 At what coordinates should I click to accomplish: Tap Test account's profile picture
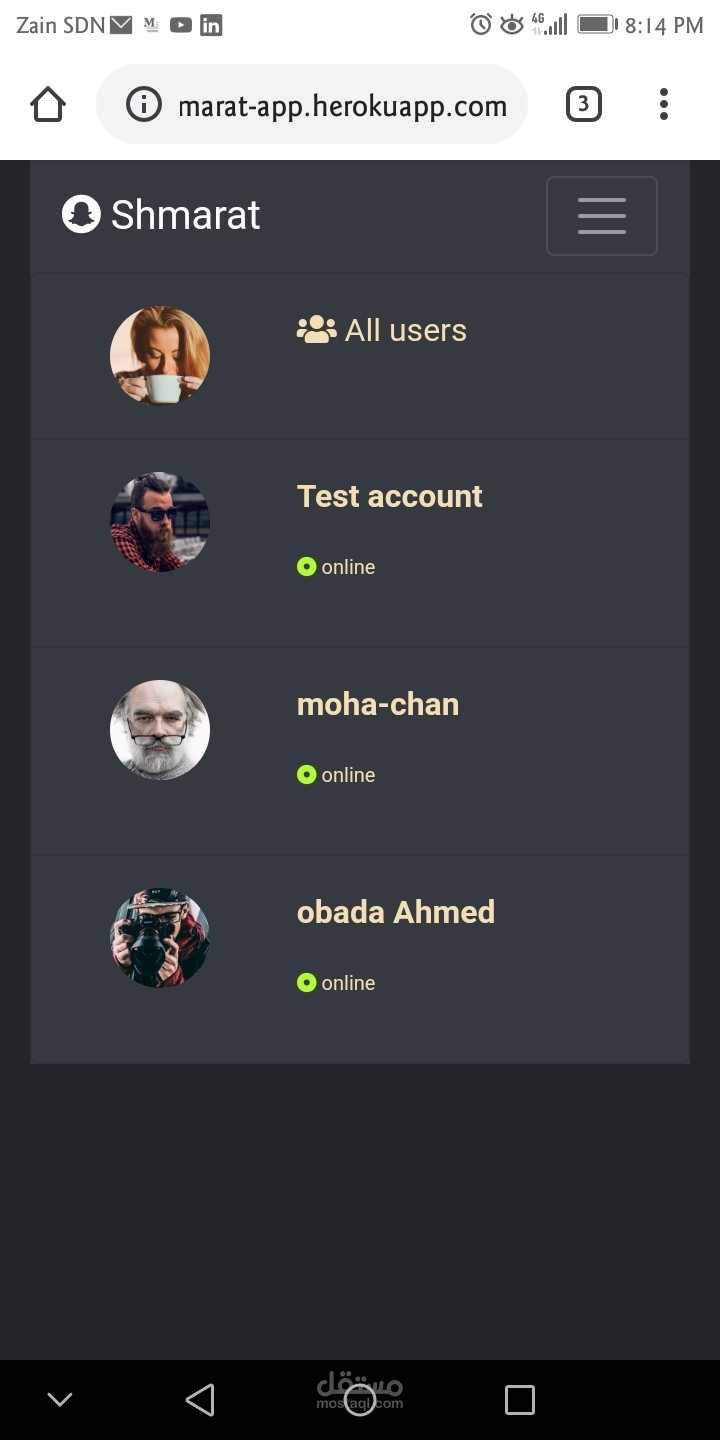(160, 522)
